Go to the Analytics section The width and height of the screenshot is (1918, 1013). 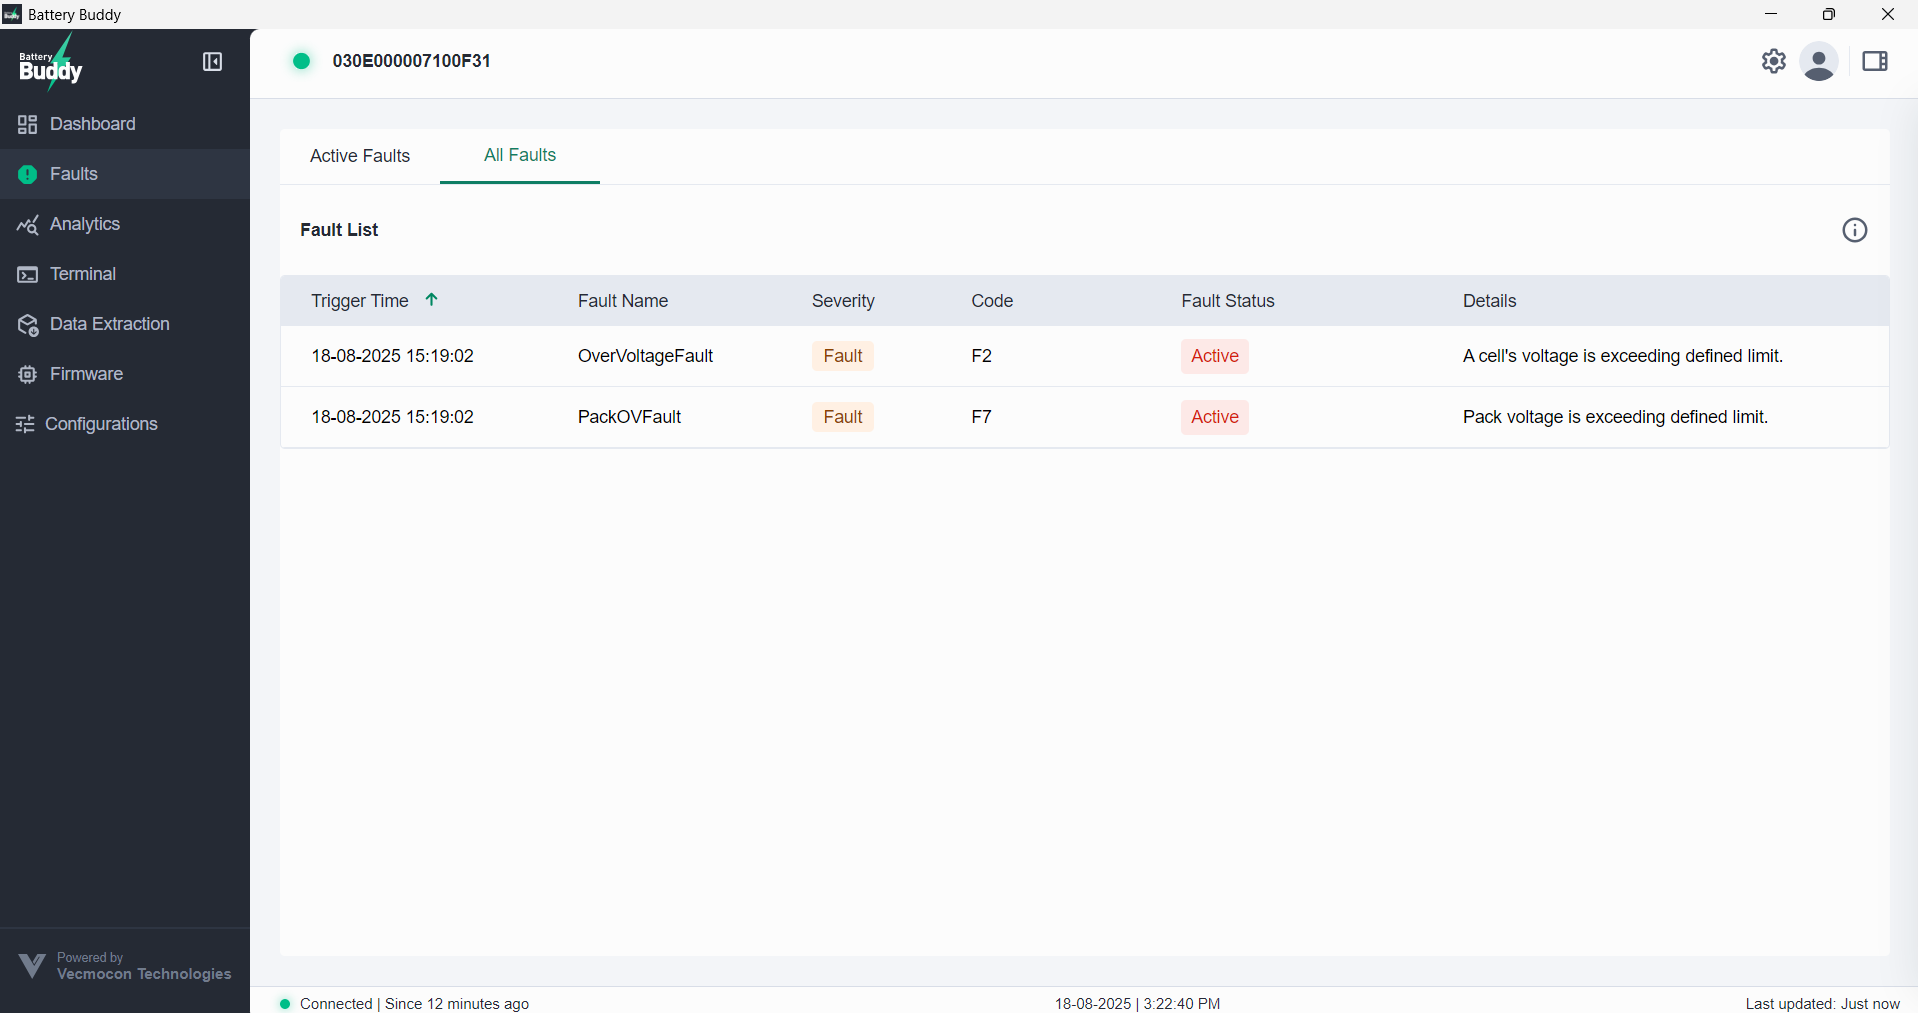click(84, 224)
